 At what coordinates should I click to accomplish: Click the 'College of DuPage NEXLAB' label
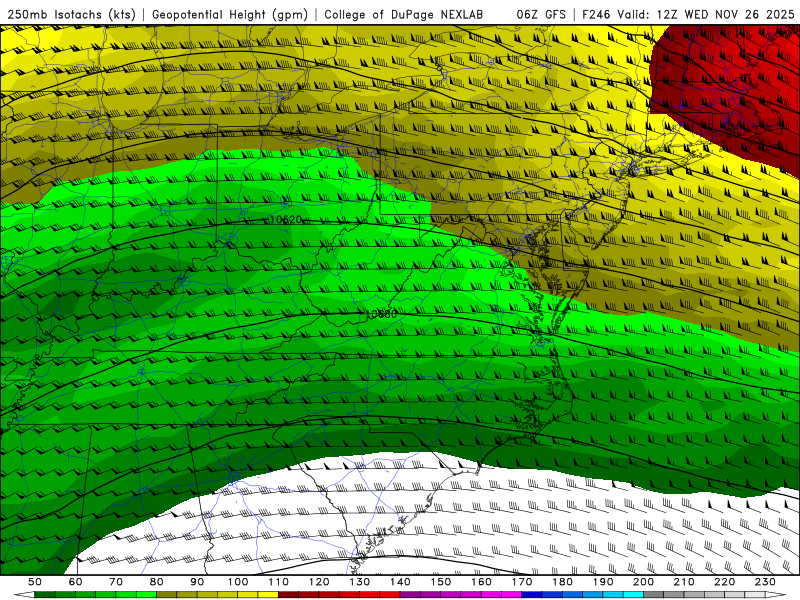point(403,14)
